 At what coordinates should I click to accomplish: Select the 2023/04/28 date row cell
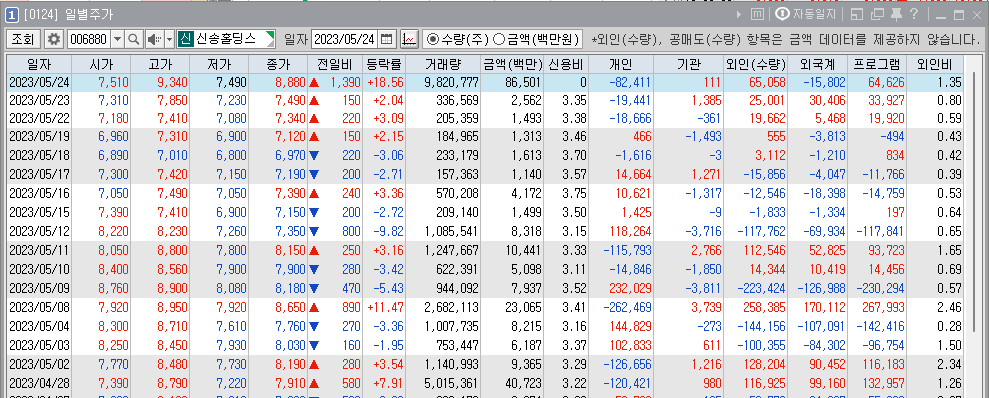coord(39,383)
